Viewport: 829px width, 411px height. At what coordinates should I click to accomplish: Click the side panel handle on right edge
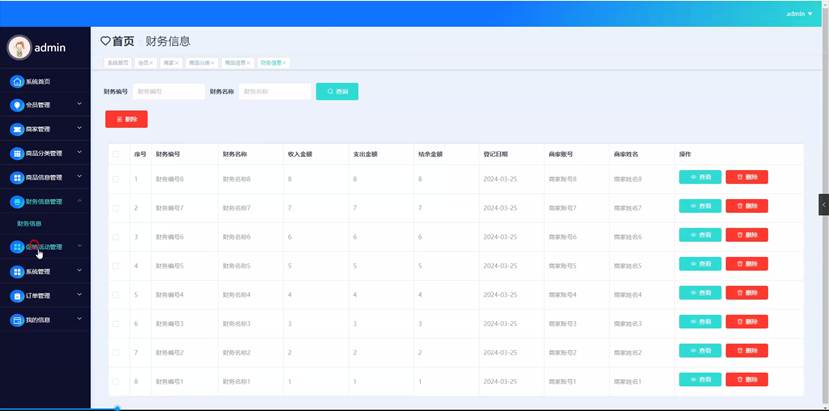point(824,205)
